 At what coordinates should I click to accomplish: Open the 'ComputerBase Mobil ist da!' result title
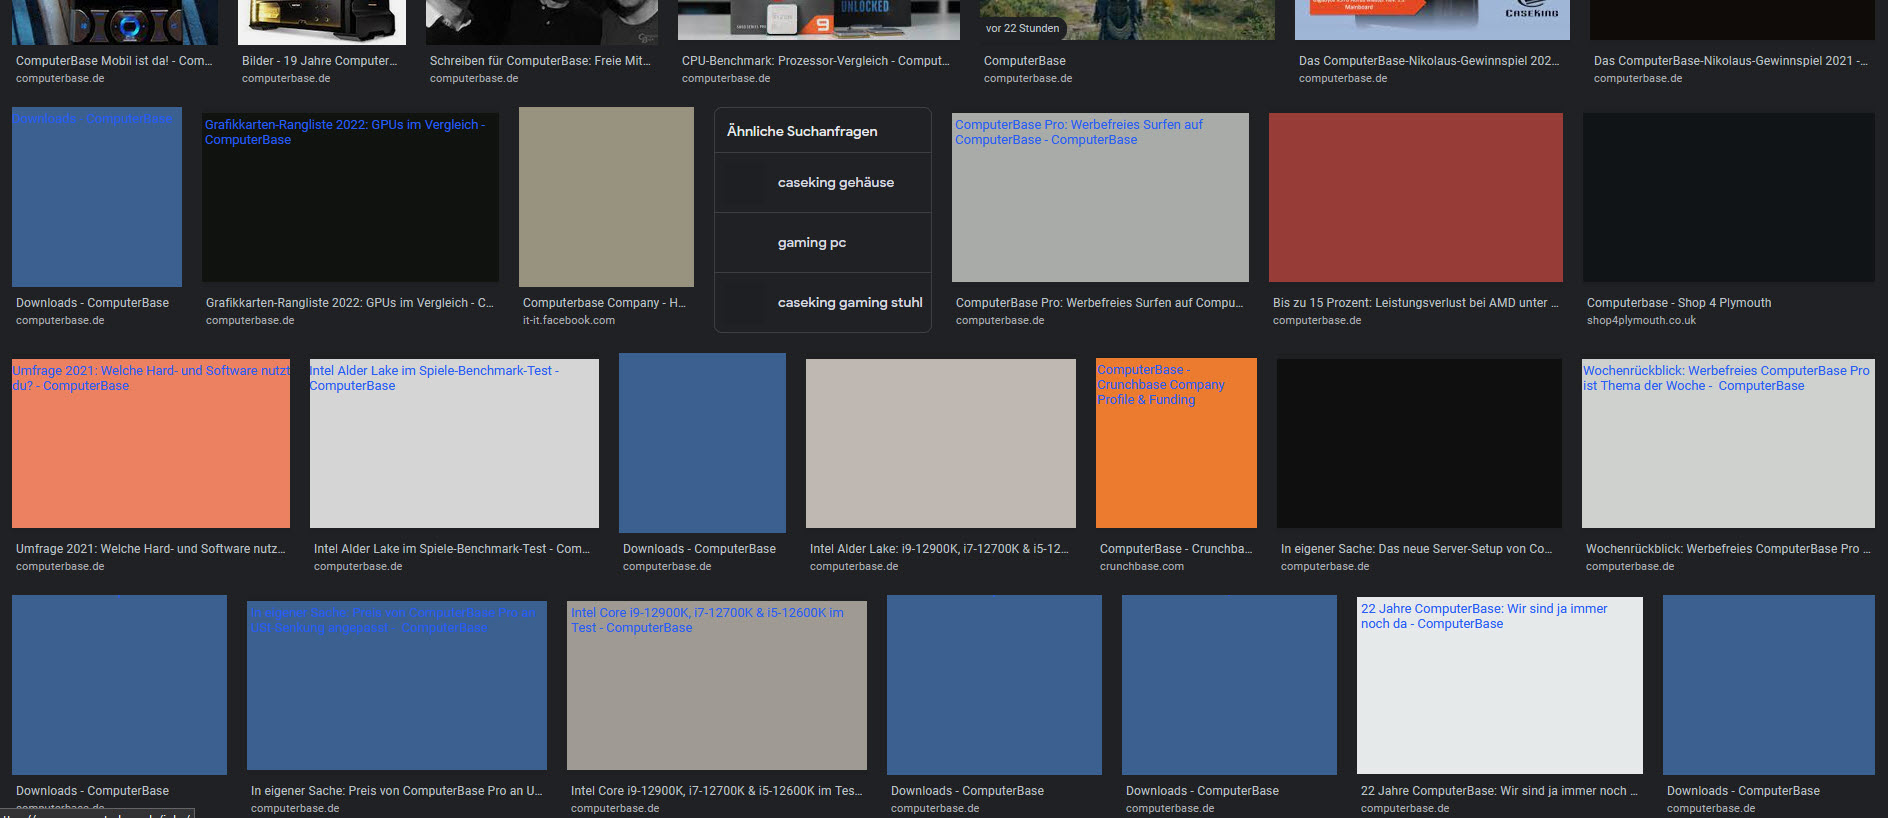point(114,61)
